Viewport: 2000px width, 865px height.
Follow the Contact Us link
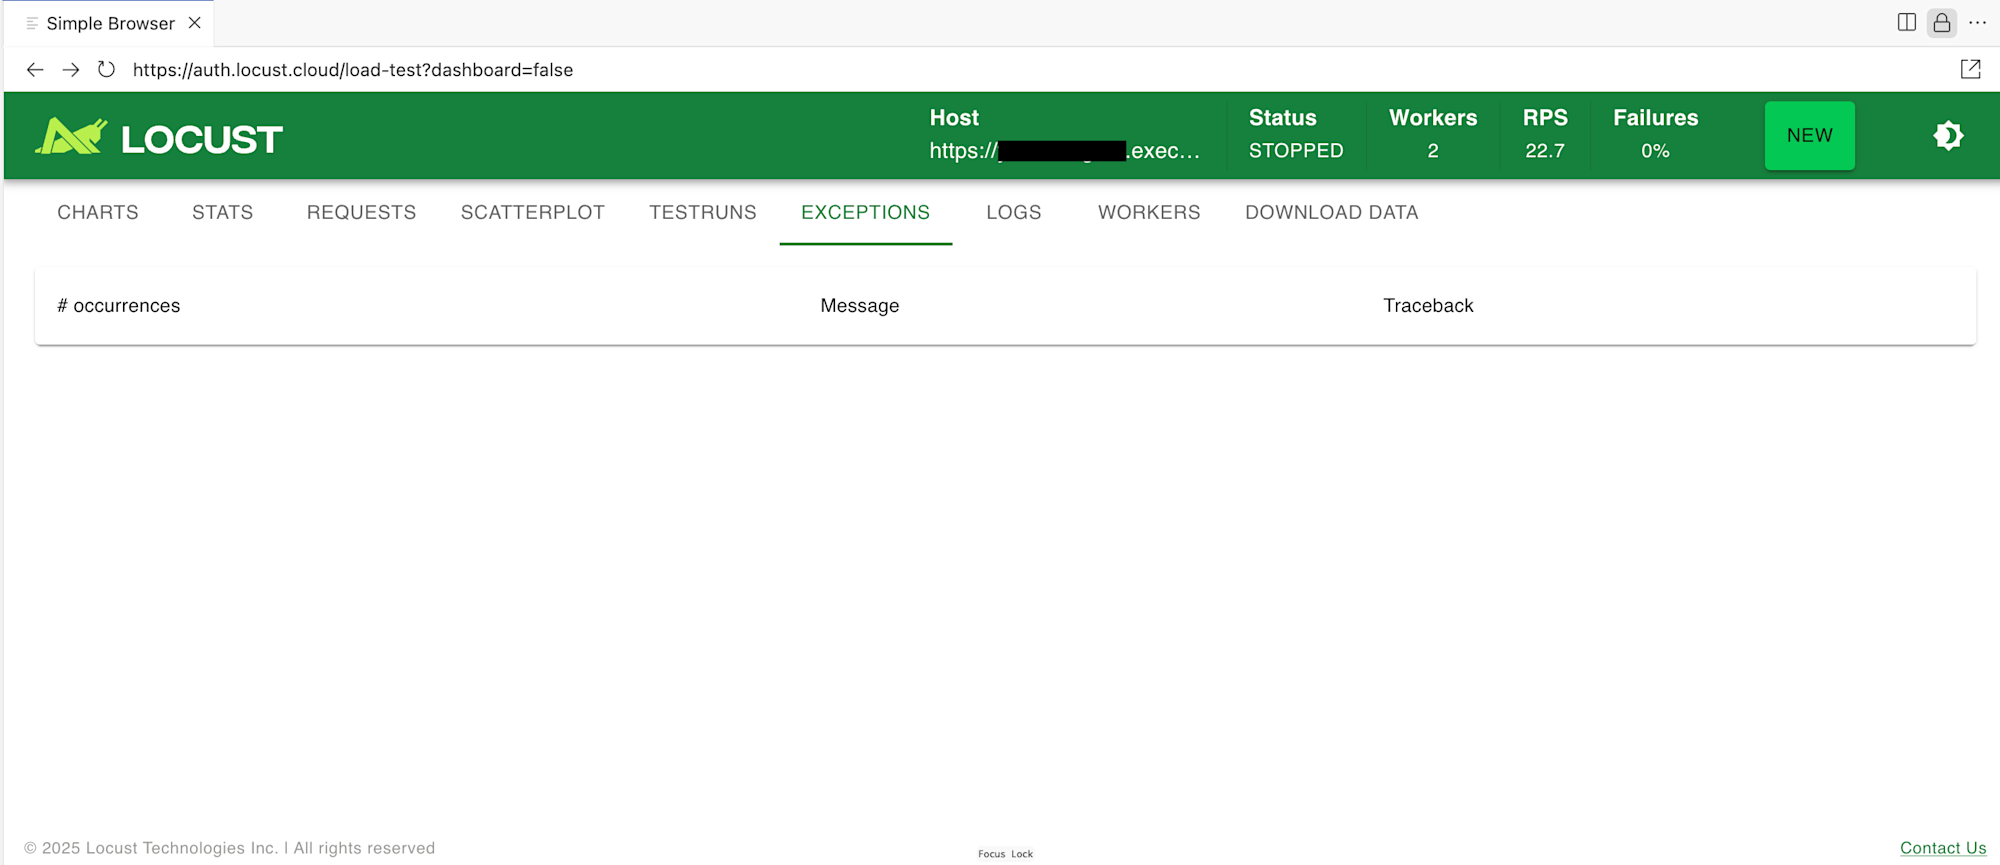[1943, 848]
